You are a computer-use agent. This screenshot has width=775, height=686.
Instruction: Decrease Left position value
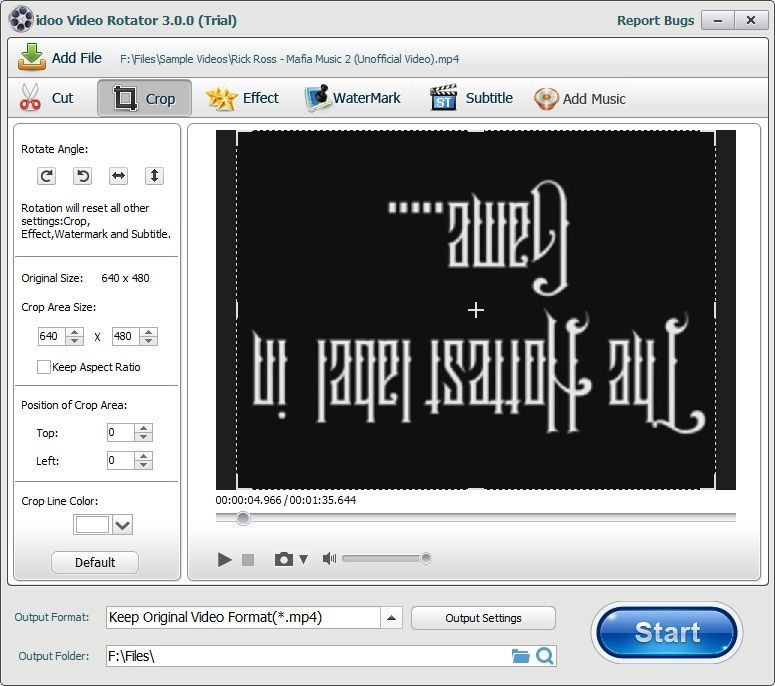click(x=143, y=465)
